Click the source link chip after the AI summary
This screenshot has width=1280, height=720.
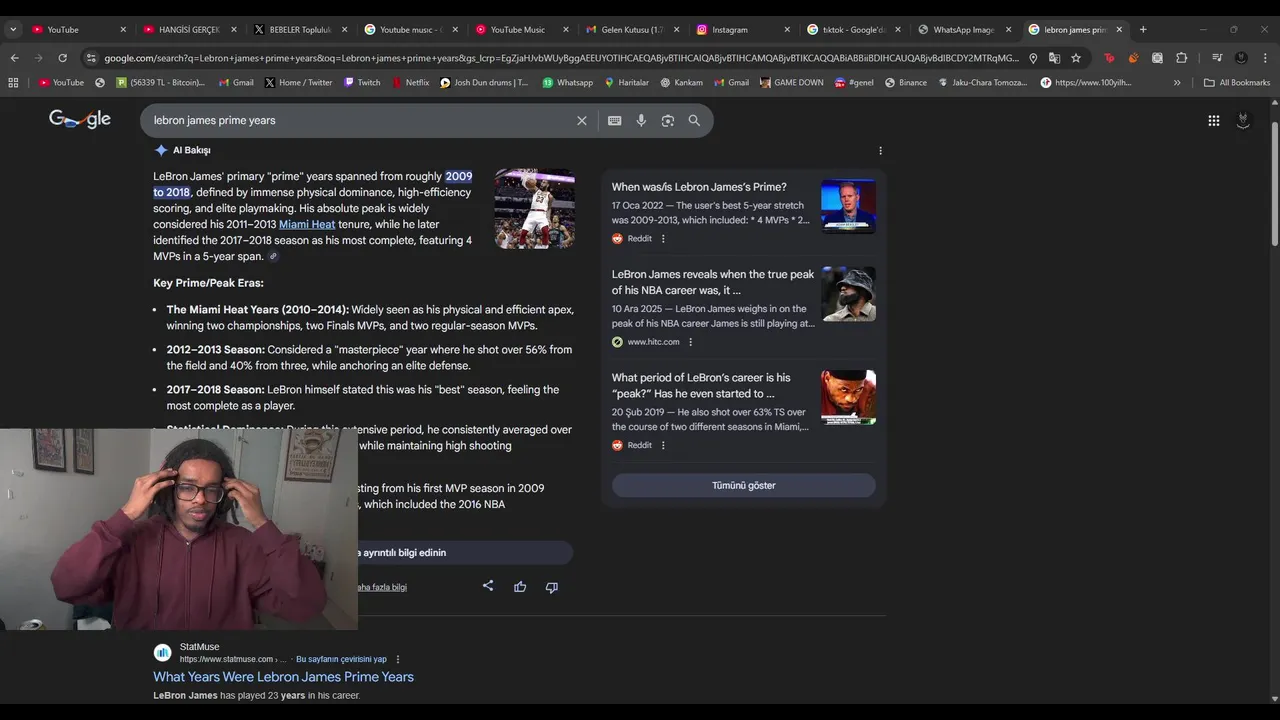click(x=273, y=257)
